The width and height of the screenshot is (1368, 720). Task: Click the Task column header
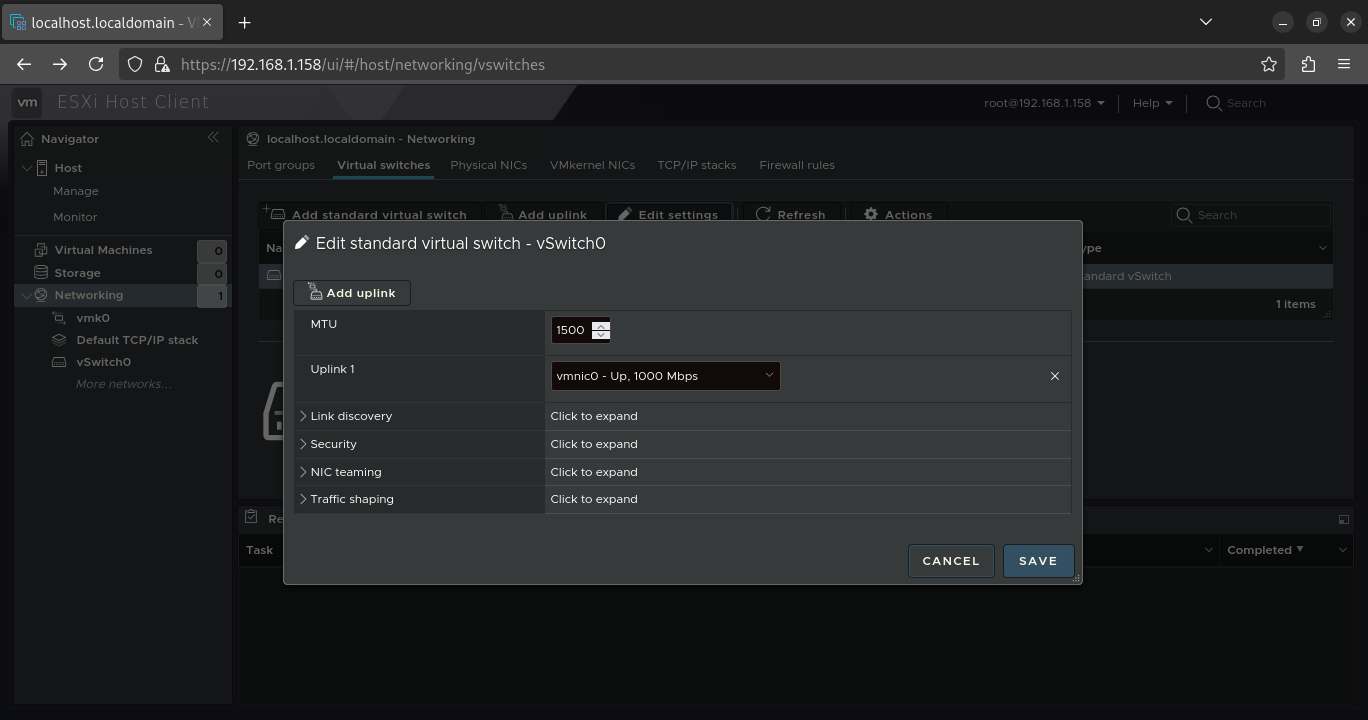coord(259,550)
